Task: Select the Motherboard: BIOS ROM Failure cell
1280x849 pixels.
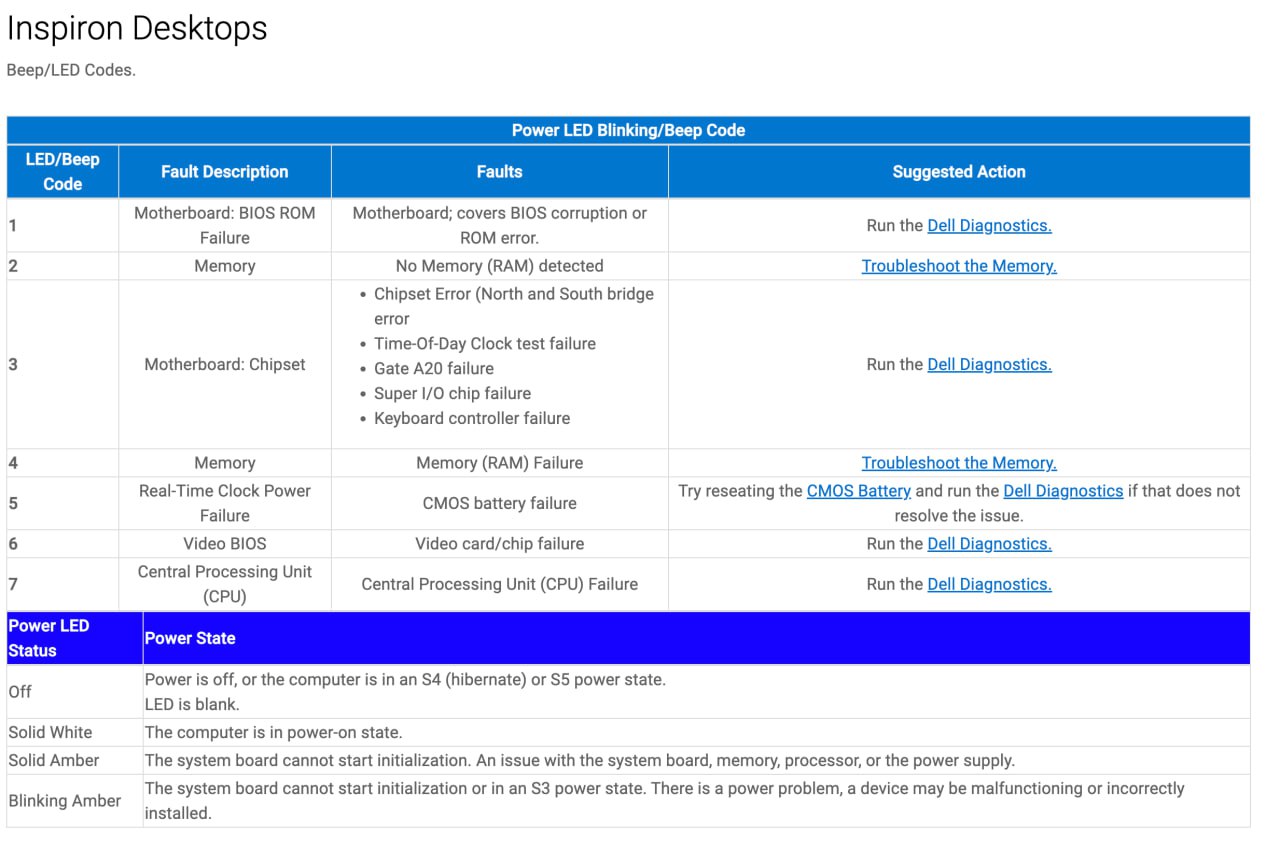Action: pos(225,225)
